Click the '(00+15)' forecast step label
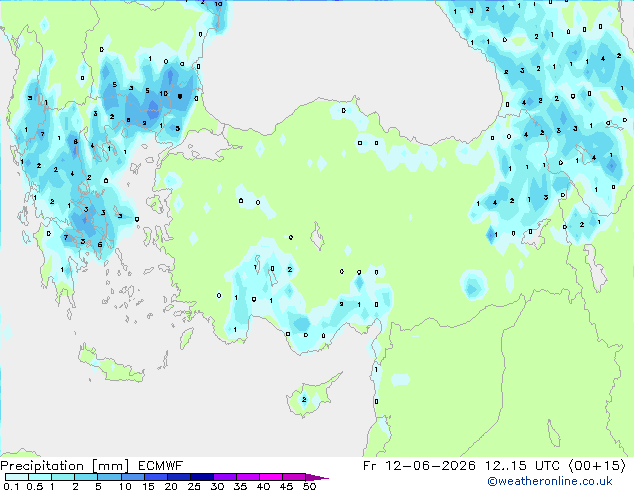The width and height of the screenshot is (634, 490). pyautogui.click(x=597, y=466)
